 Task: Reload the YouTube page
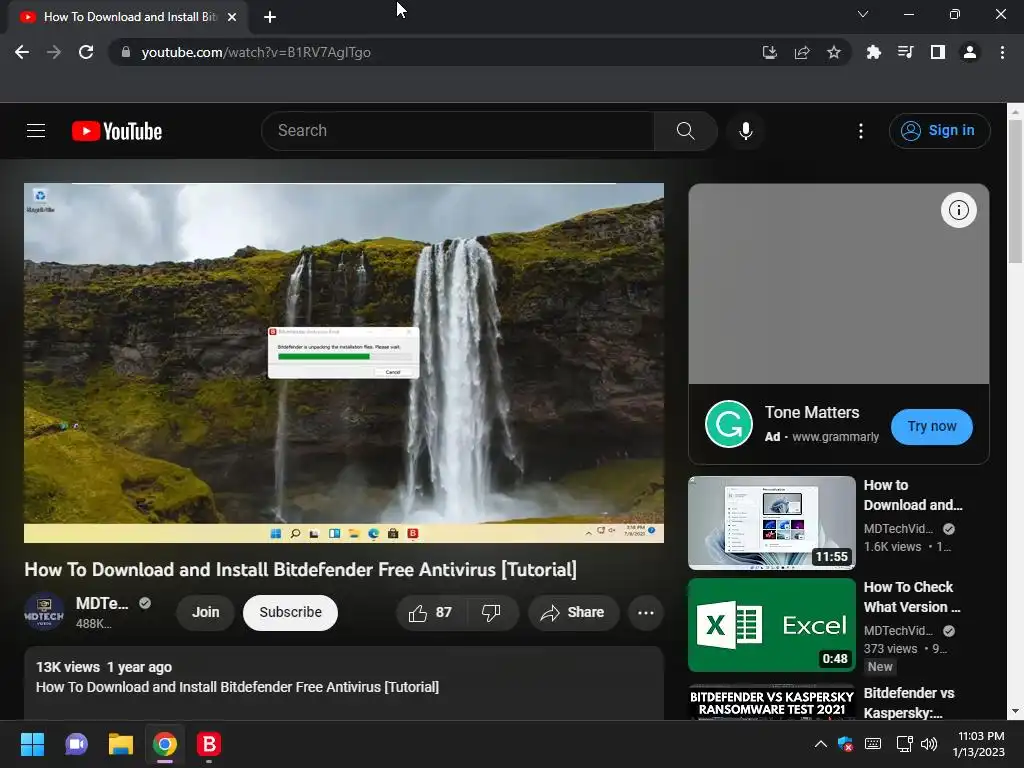point(86,52)
